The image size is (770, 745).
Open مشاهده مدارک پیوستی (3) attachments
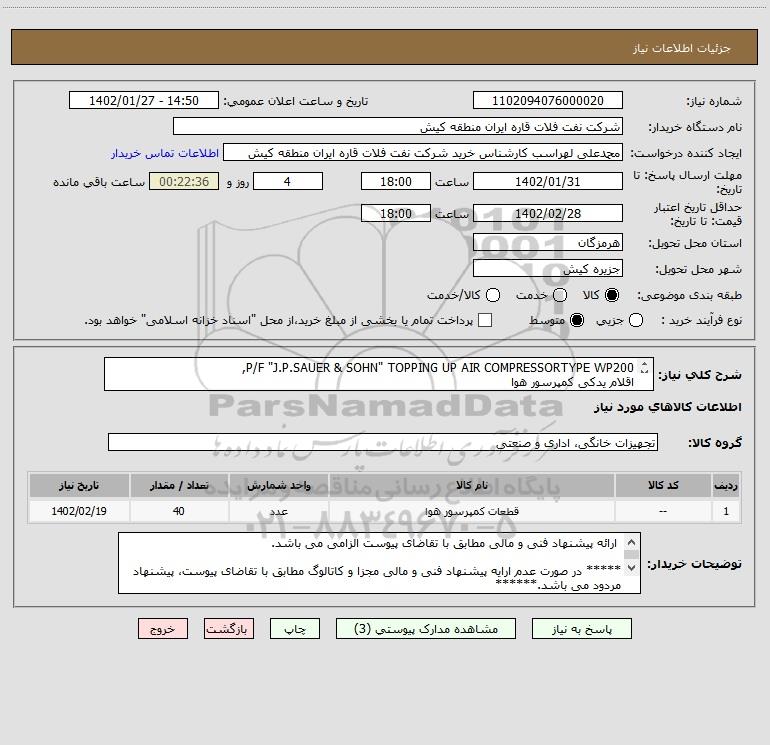[426, 629]
